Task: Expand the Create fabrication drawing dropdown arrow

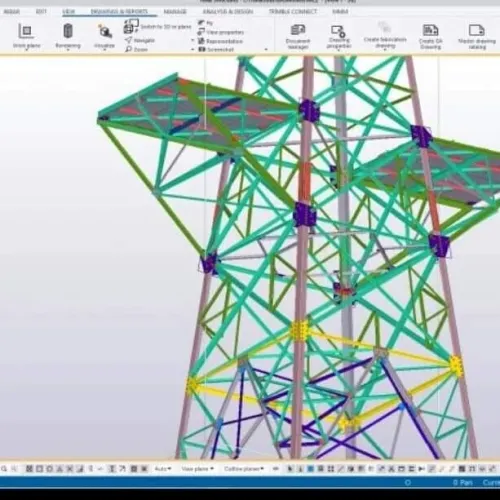Action: [385, 50]
